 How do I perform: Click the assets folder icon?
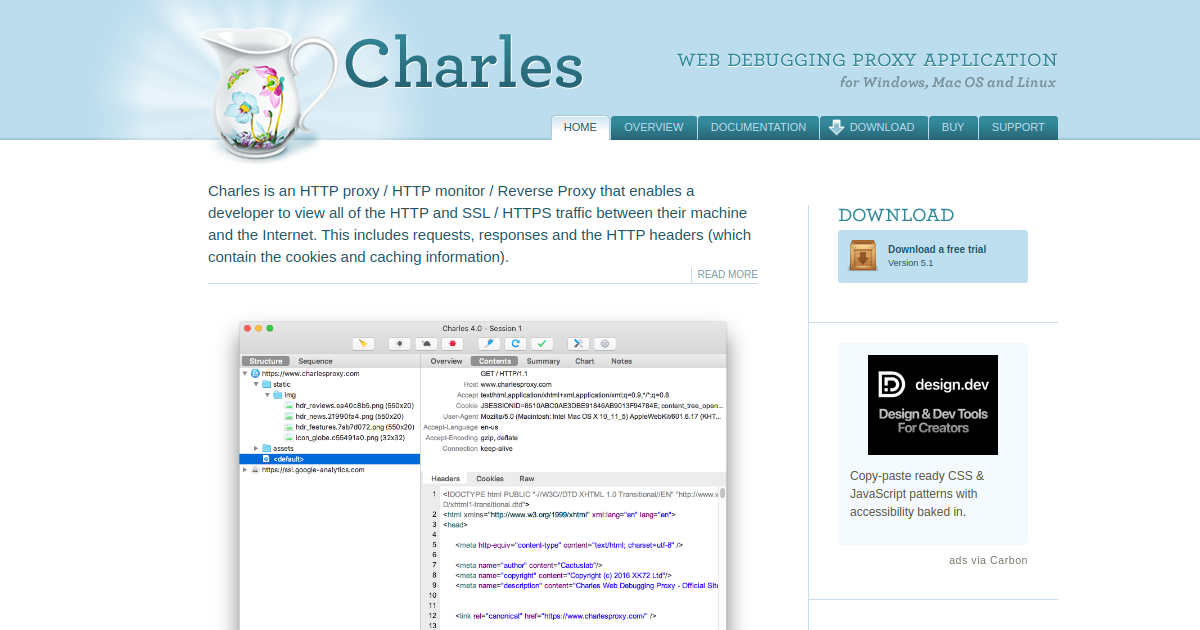[x=267, y=448]
